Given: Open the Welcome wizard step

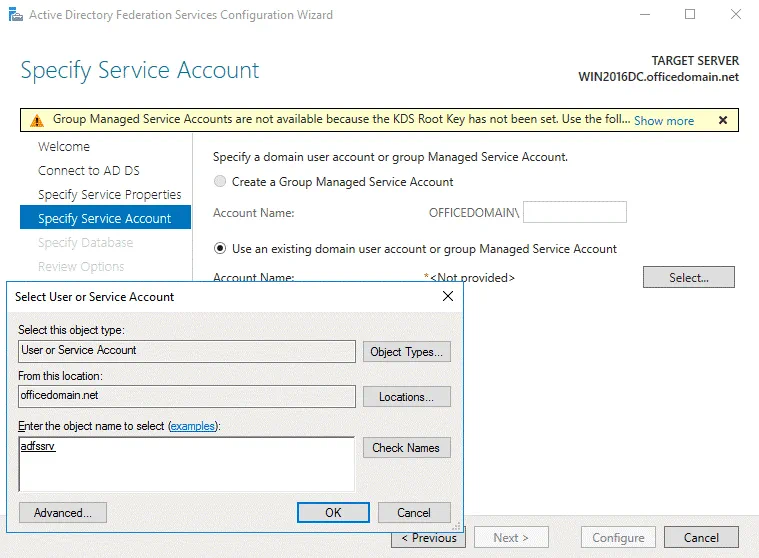Looking at the screenshot, I should (x=64, y=147).
